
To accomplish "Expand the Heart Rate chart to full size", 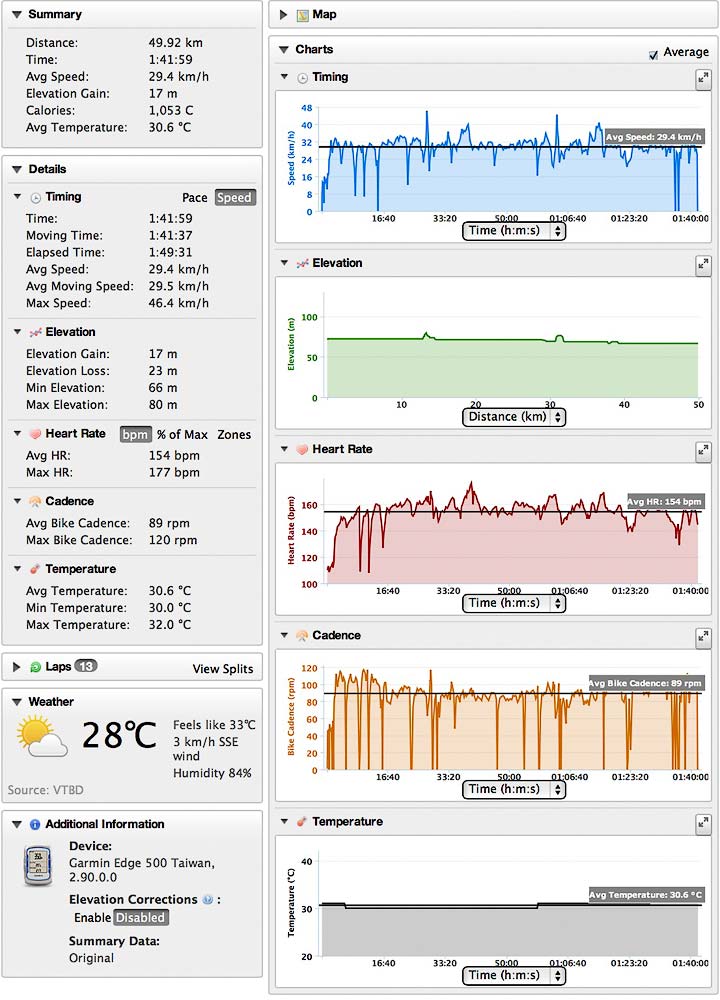I will point(703,452).
